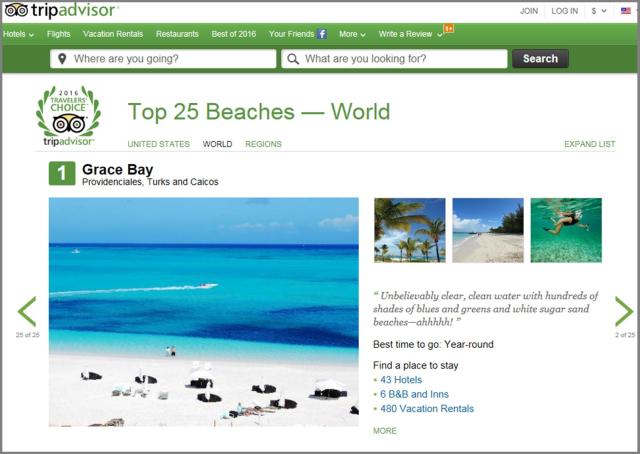Switch to the United States tab
640x454 pixels.
pyautogui.click(x=159, y=144)
